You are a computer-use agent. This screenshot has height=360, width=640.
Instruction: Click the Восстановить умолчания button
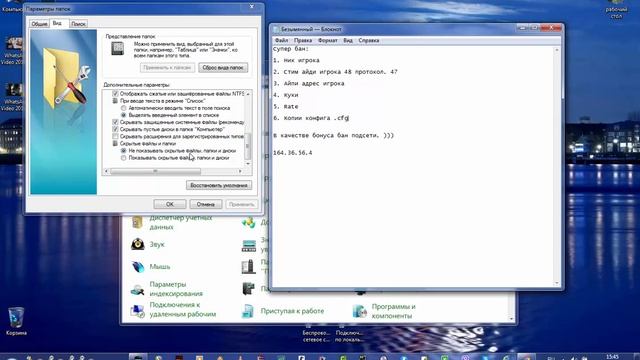tap(219, 185)
